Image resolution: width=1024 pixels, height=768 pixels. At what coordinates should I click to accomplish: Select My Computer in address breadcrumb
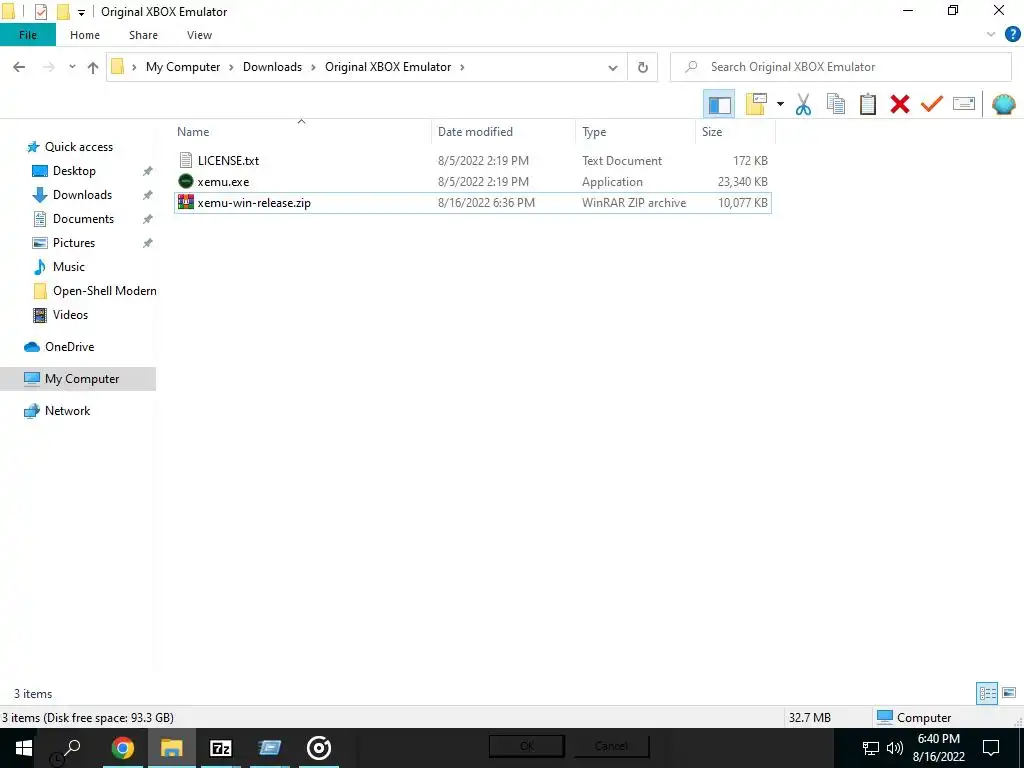(x=183, y=67)
